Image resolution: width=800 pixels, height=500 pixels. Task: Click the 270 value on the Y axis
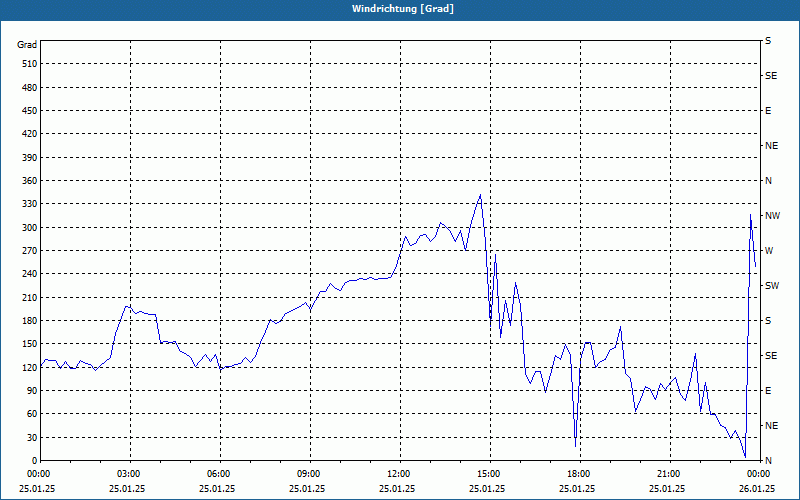pyautogui.click(x=30, y=251)
